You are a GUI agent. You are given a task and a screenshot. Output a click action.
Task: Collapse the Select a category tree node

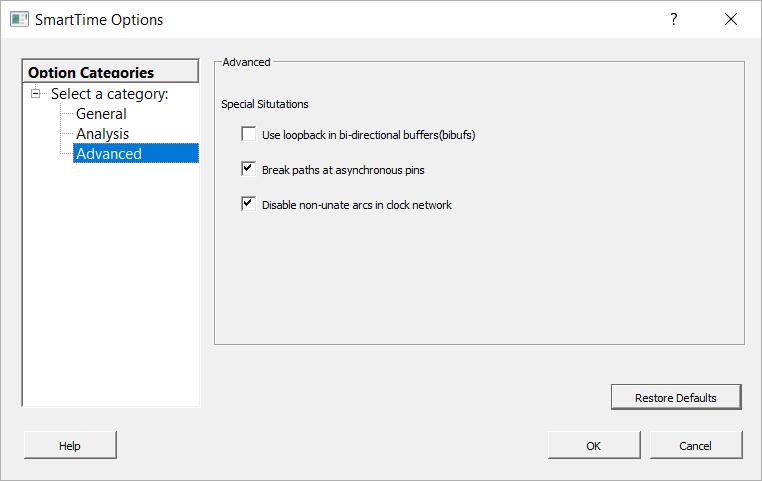tap(36, 94)
